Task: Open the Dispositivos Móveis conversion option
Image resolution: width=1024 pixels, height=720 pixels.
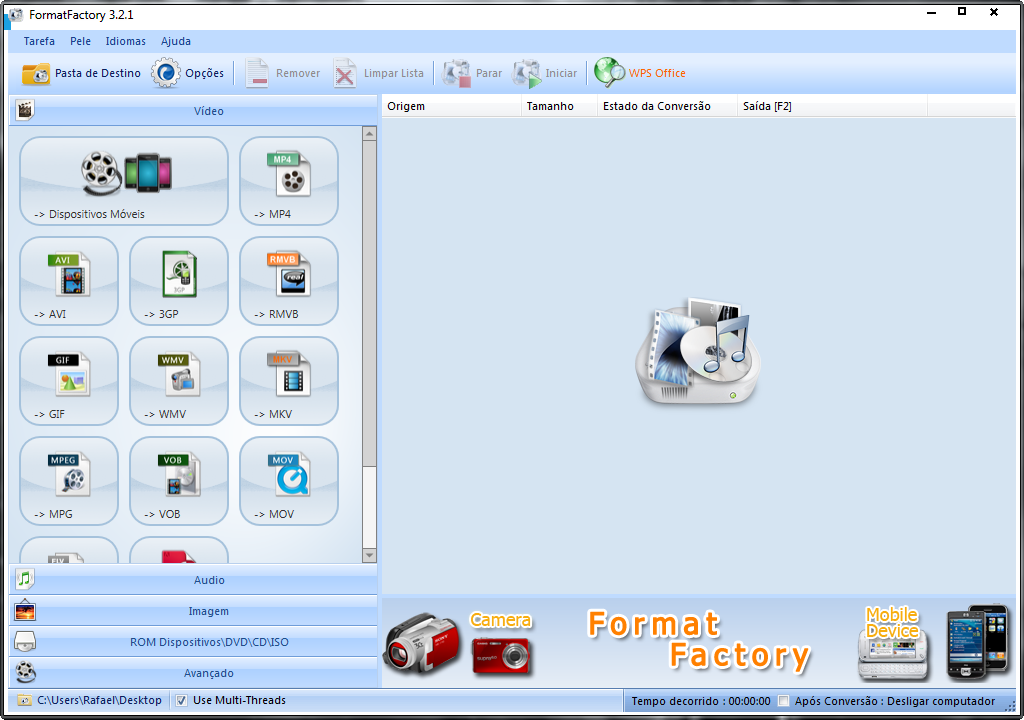Action: [124, 181]
